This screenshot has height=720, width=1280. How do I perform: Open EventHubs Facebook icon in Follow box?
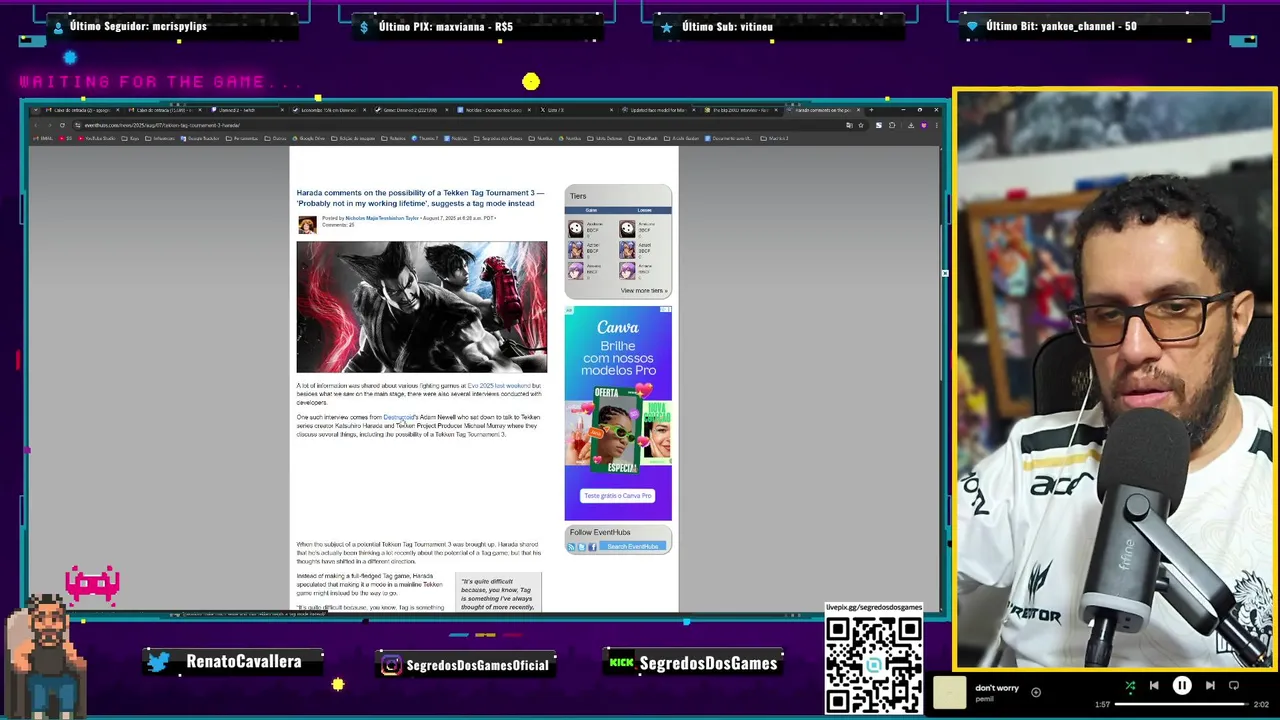tap(592, 547)
